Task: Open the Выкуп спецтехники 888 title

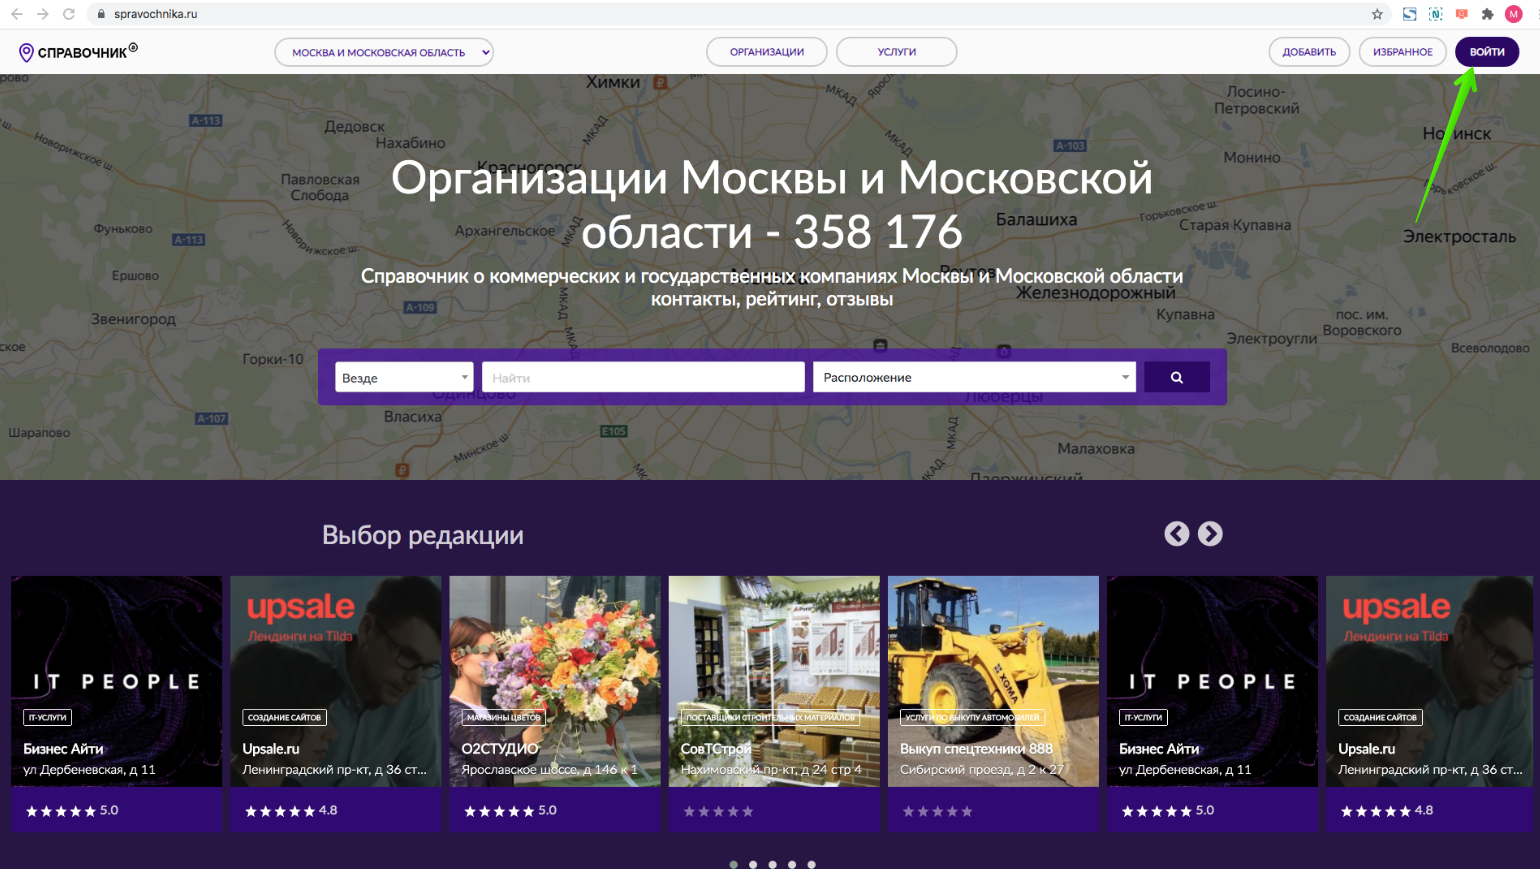Action: pos(976,748)
